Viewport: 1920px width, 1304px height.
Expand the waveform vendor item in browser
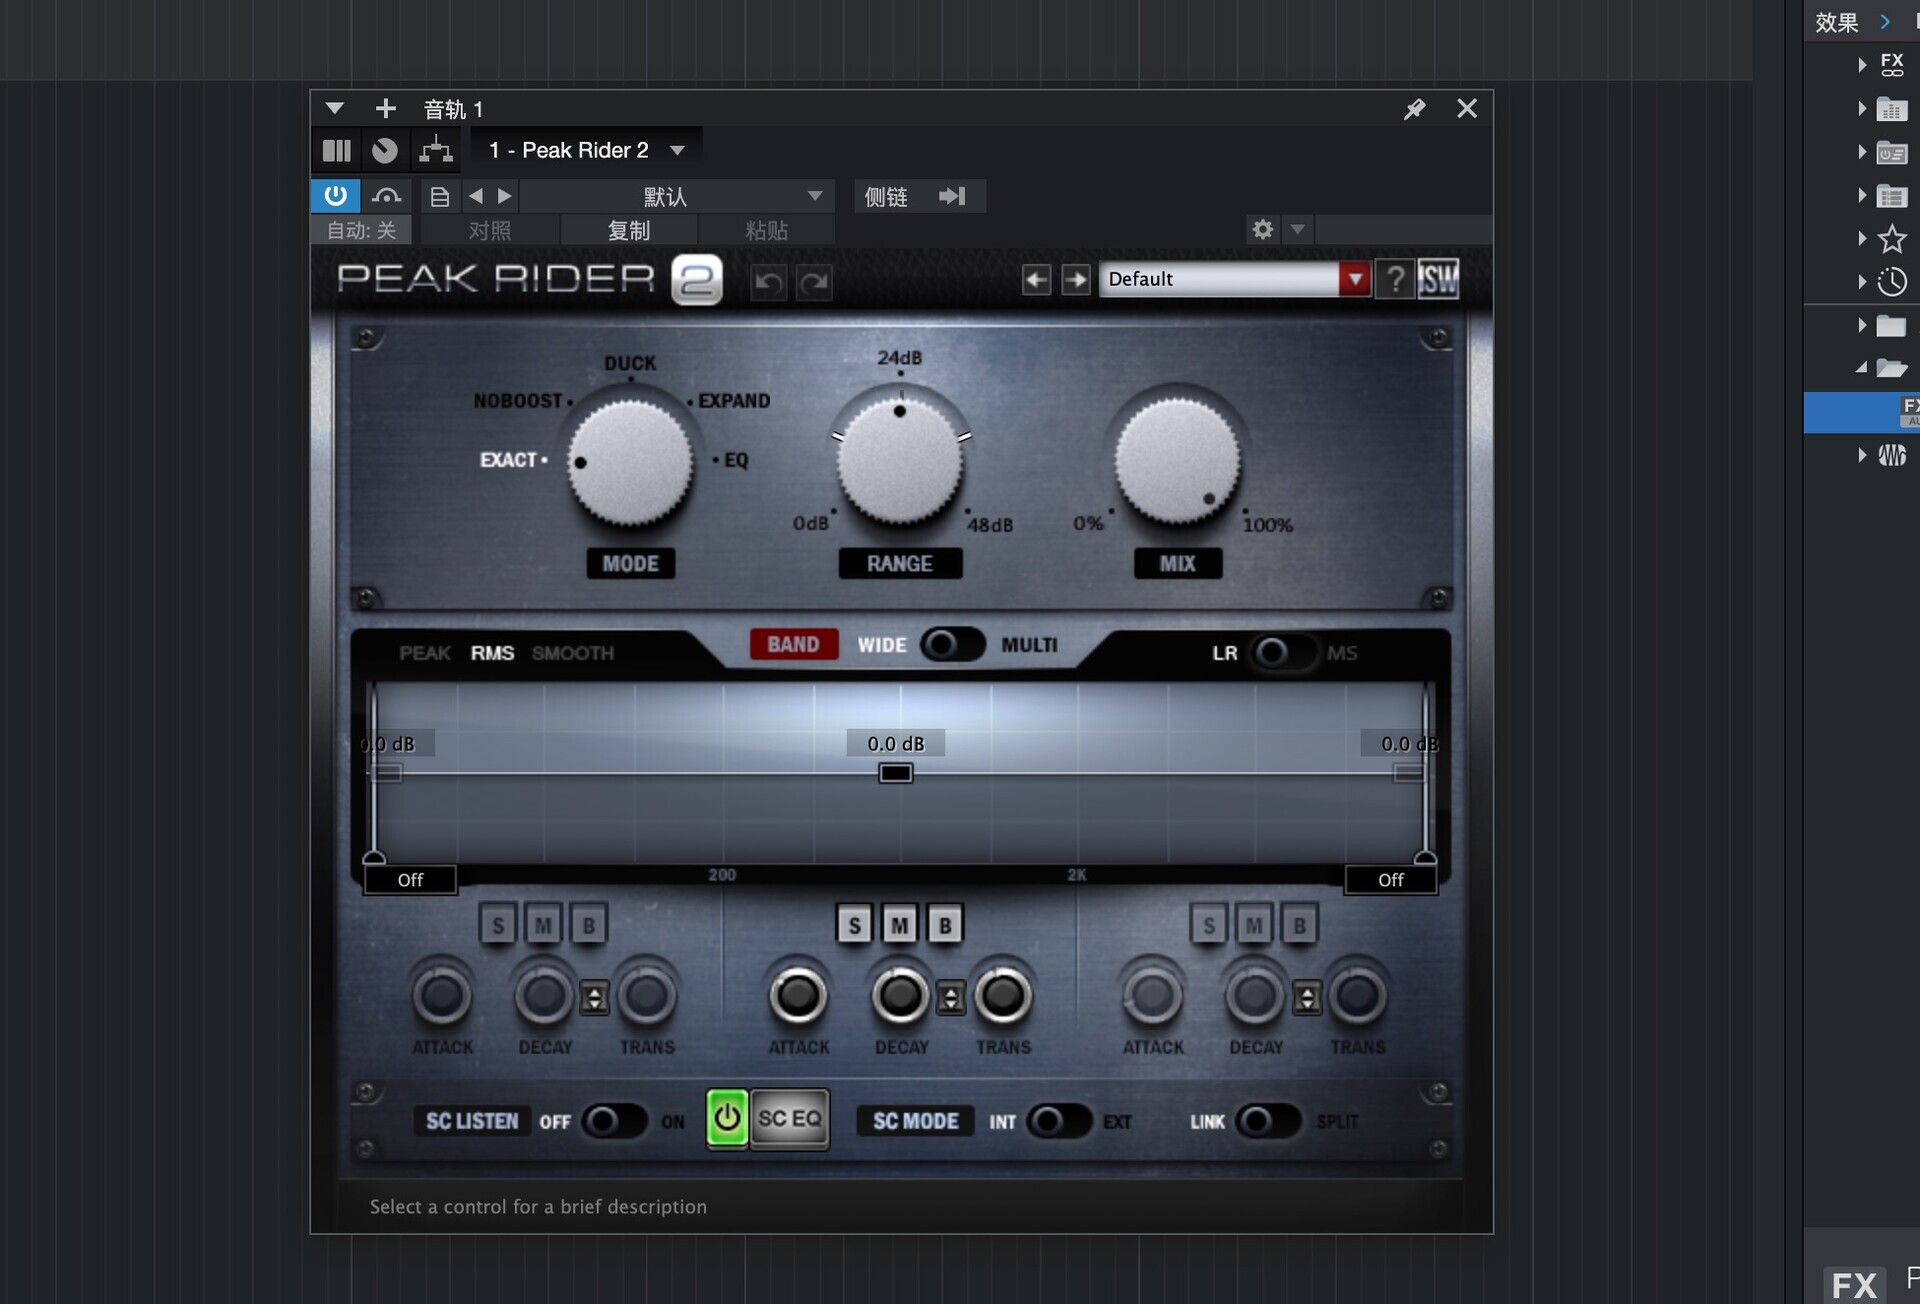tap(1862, 455)
